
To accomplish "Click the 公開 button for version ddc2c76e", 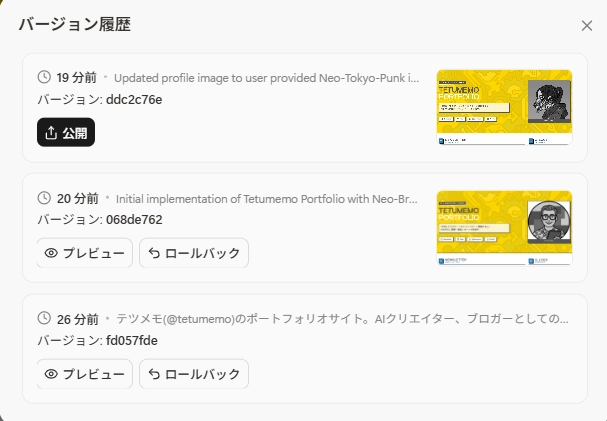I will (x=66, y=132).
